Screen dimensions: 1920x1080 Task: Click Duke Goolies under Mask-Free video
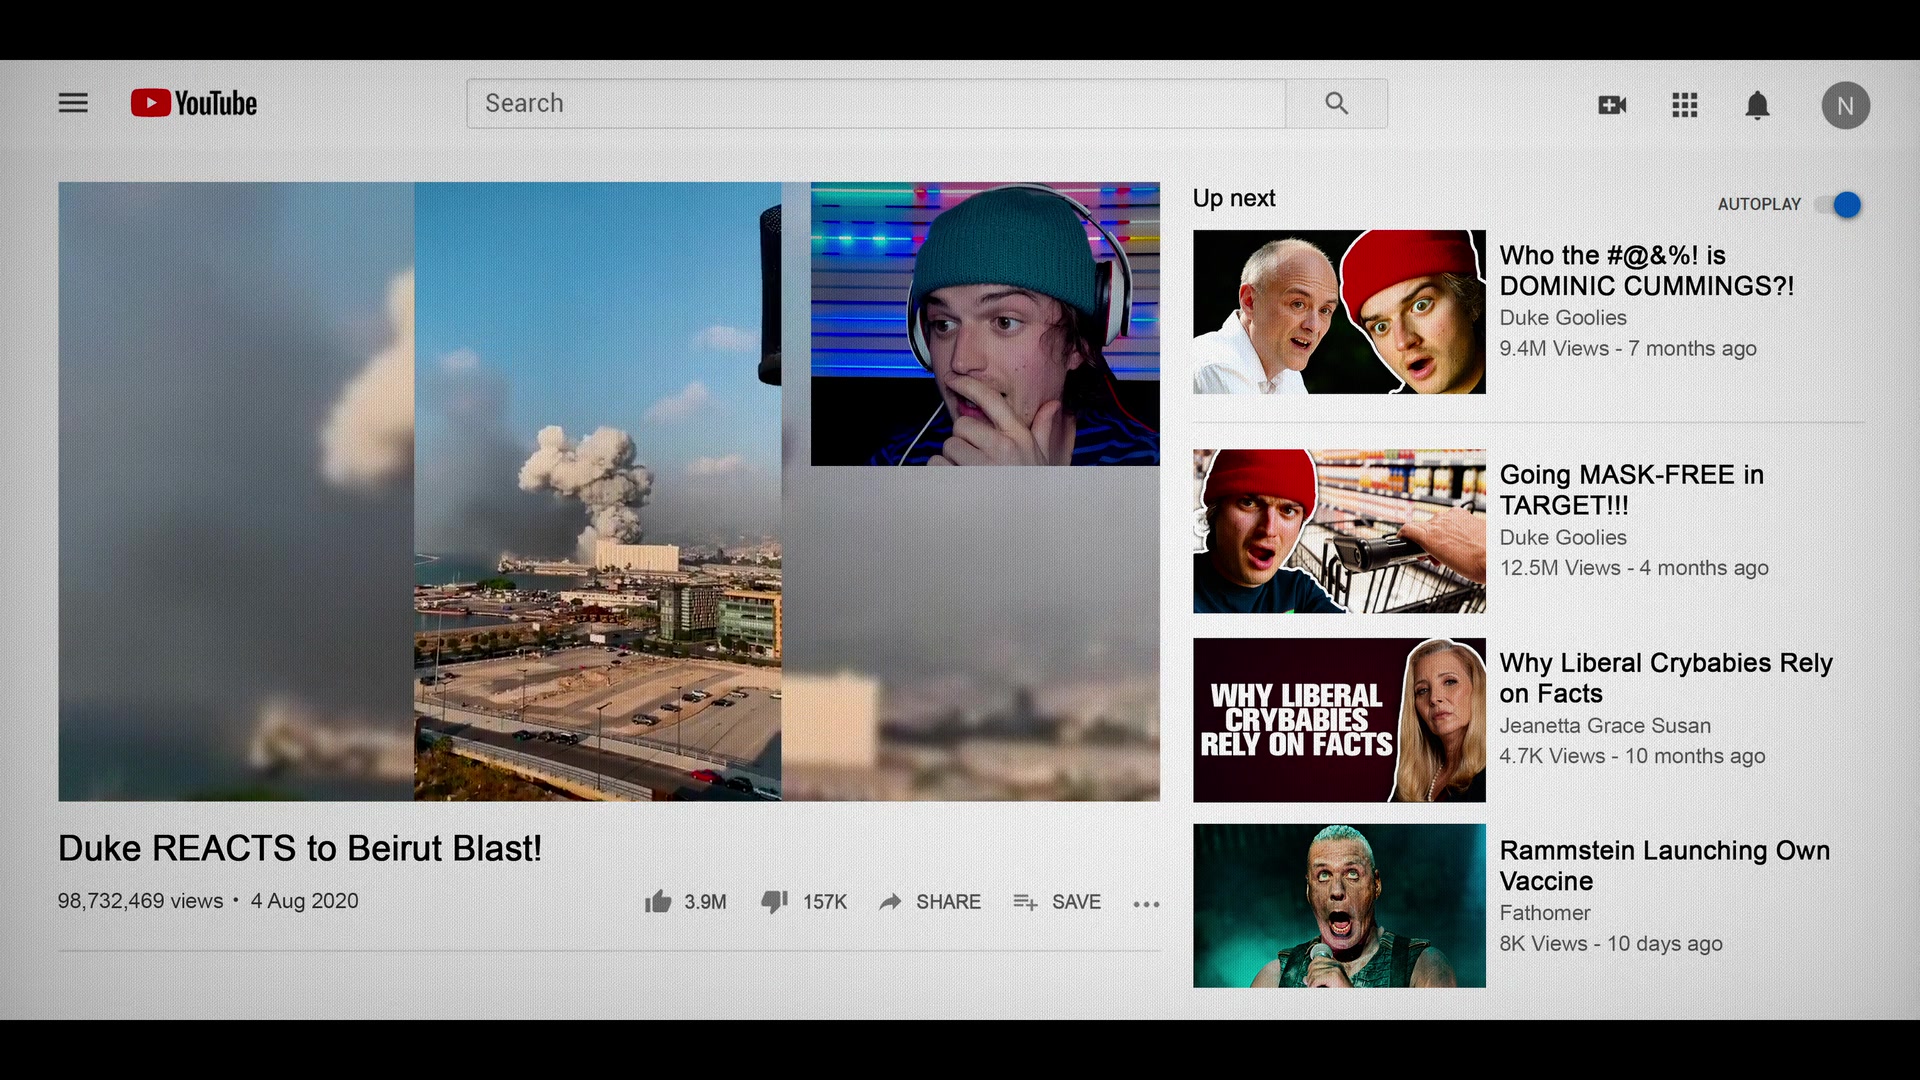[x=1563, y=538]
